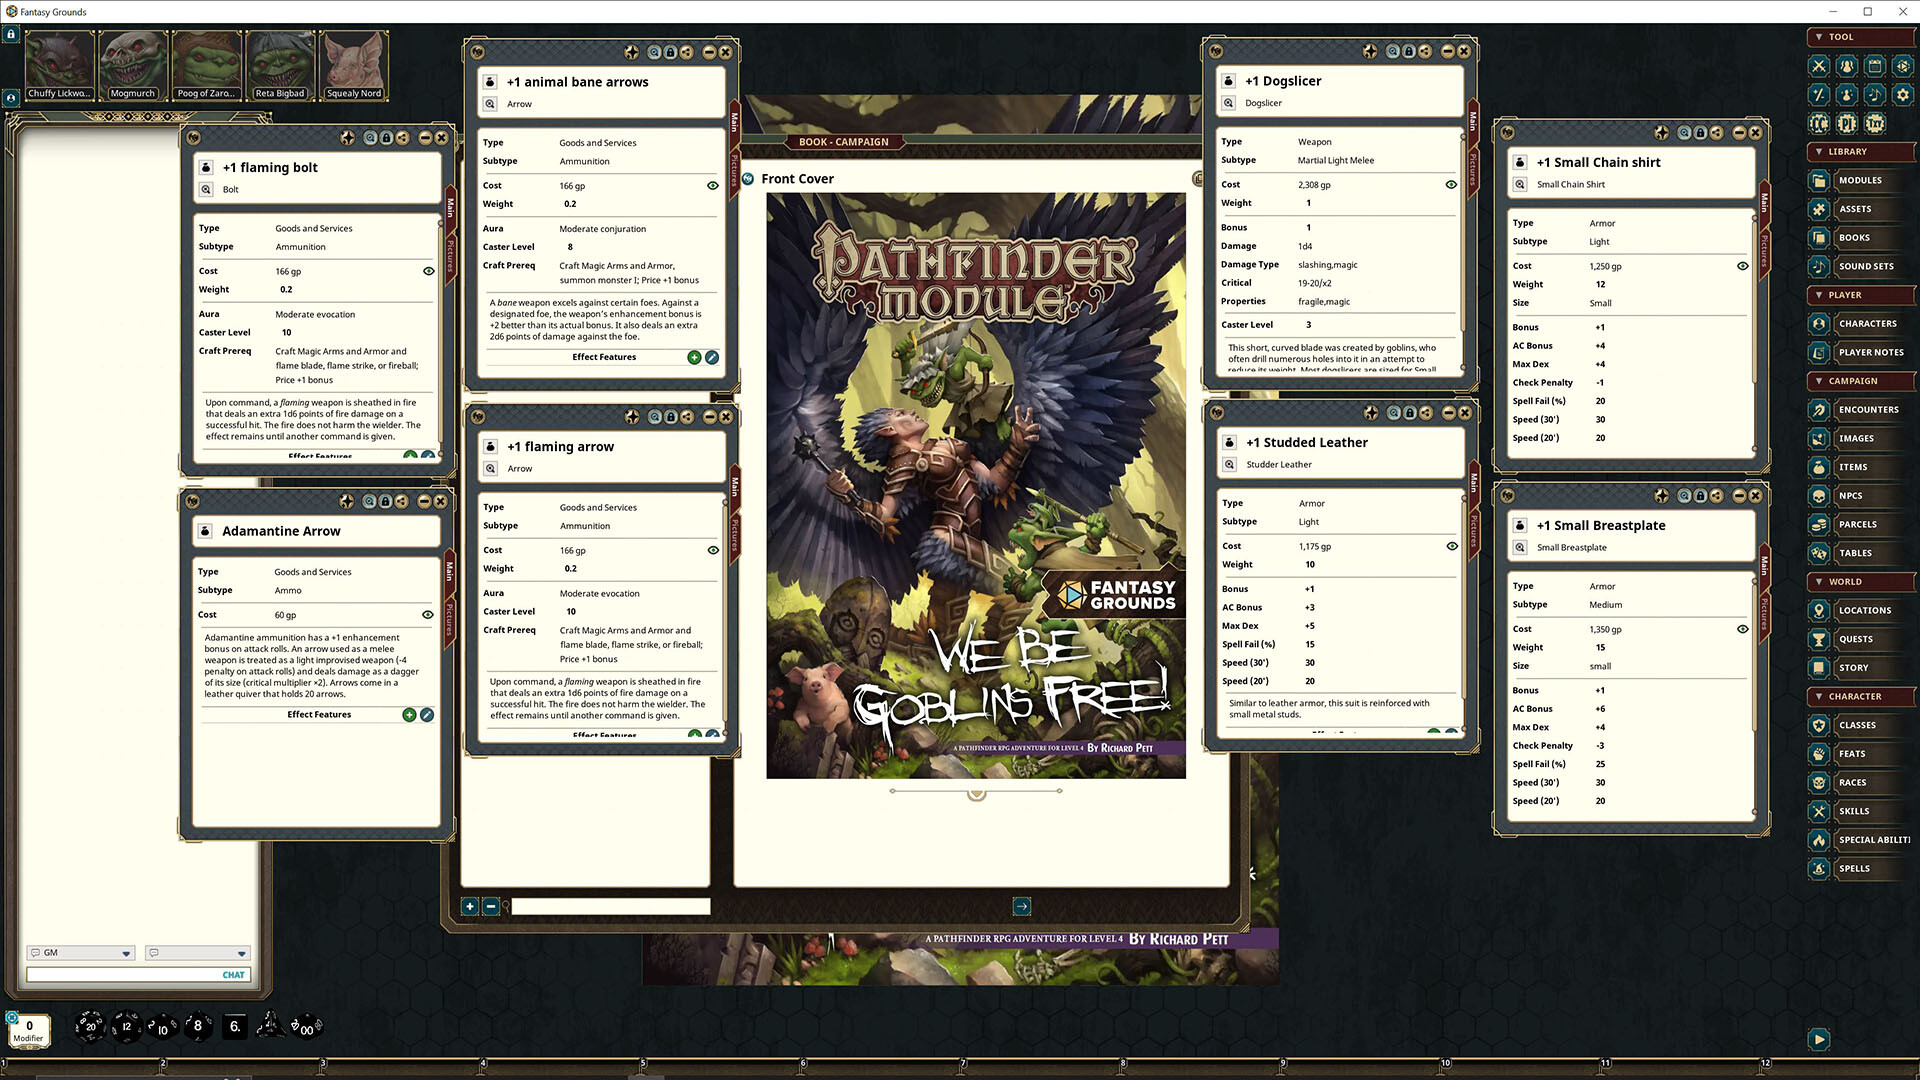This screenshot has width=1920, height=1080.
Task: Open Spells from the Character sidebar
Action: [1856, 868]
